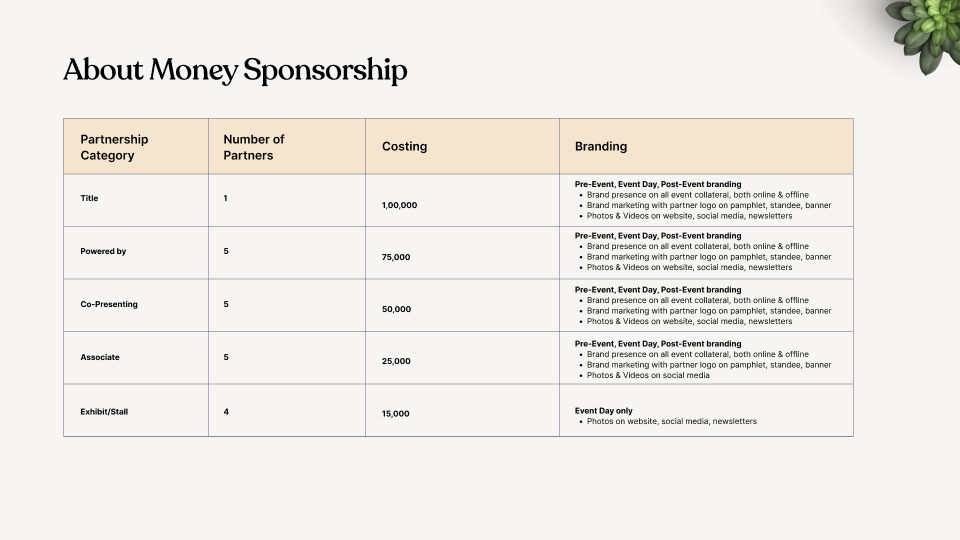Viewport: 960px width, 540px height.
Task: Select the 'Powered by' row label
Action: point(103,251)
